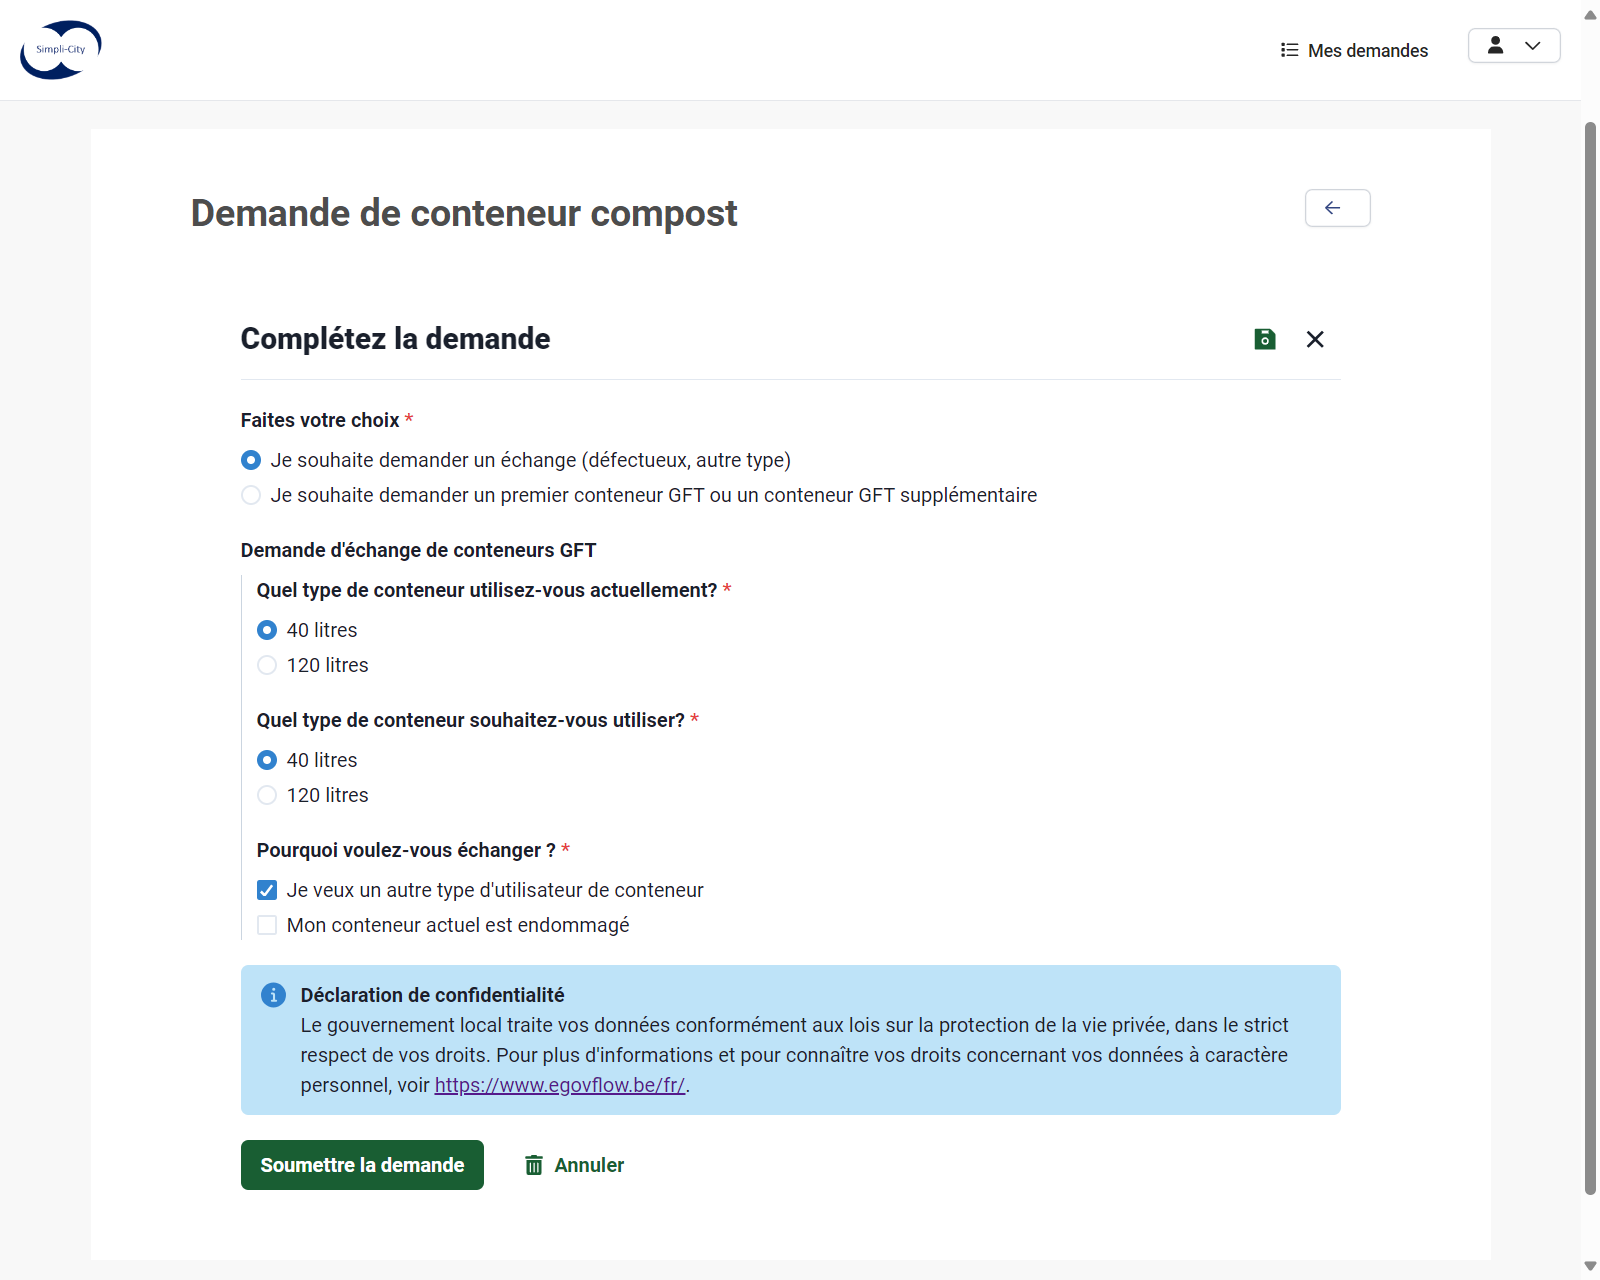The height and width of the screenshot is (1280, 1600).
Task: Click the info icon in privacy notice
Action: point(273,995)
